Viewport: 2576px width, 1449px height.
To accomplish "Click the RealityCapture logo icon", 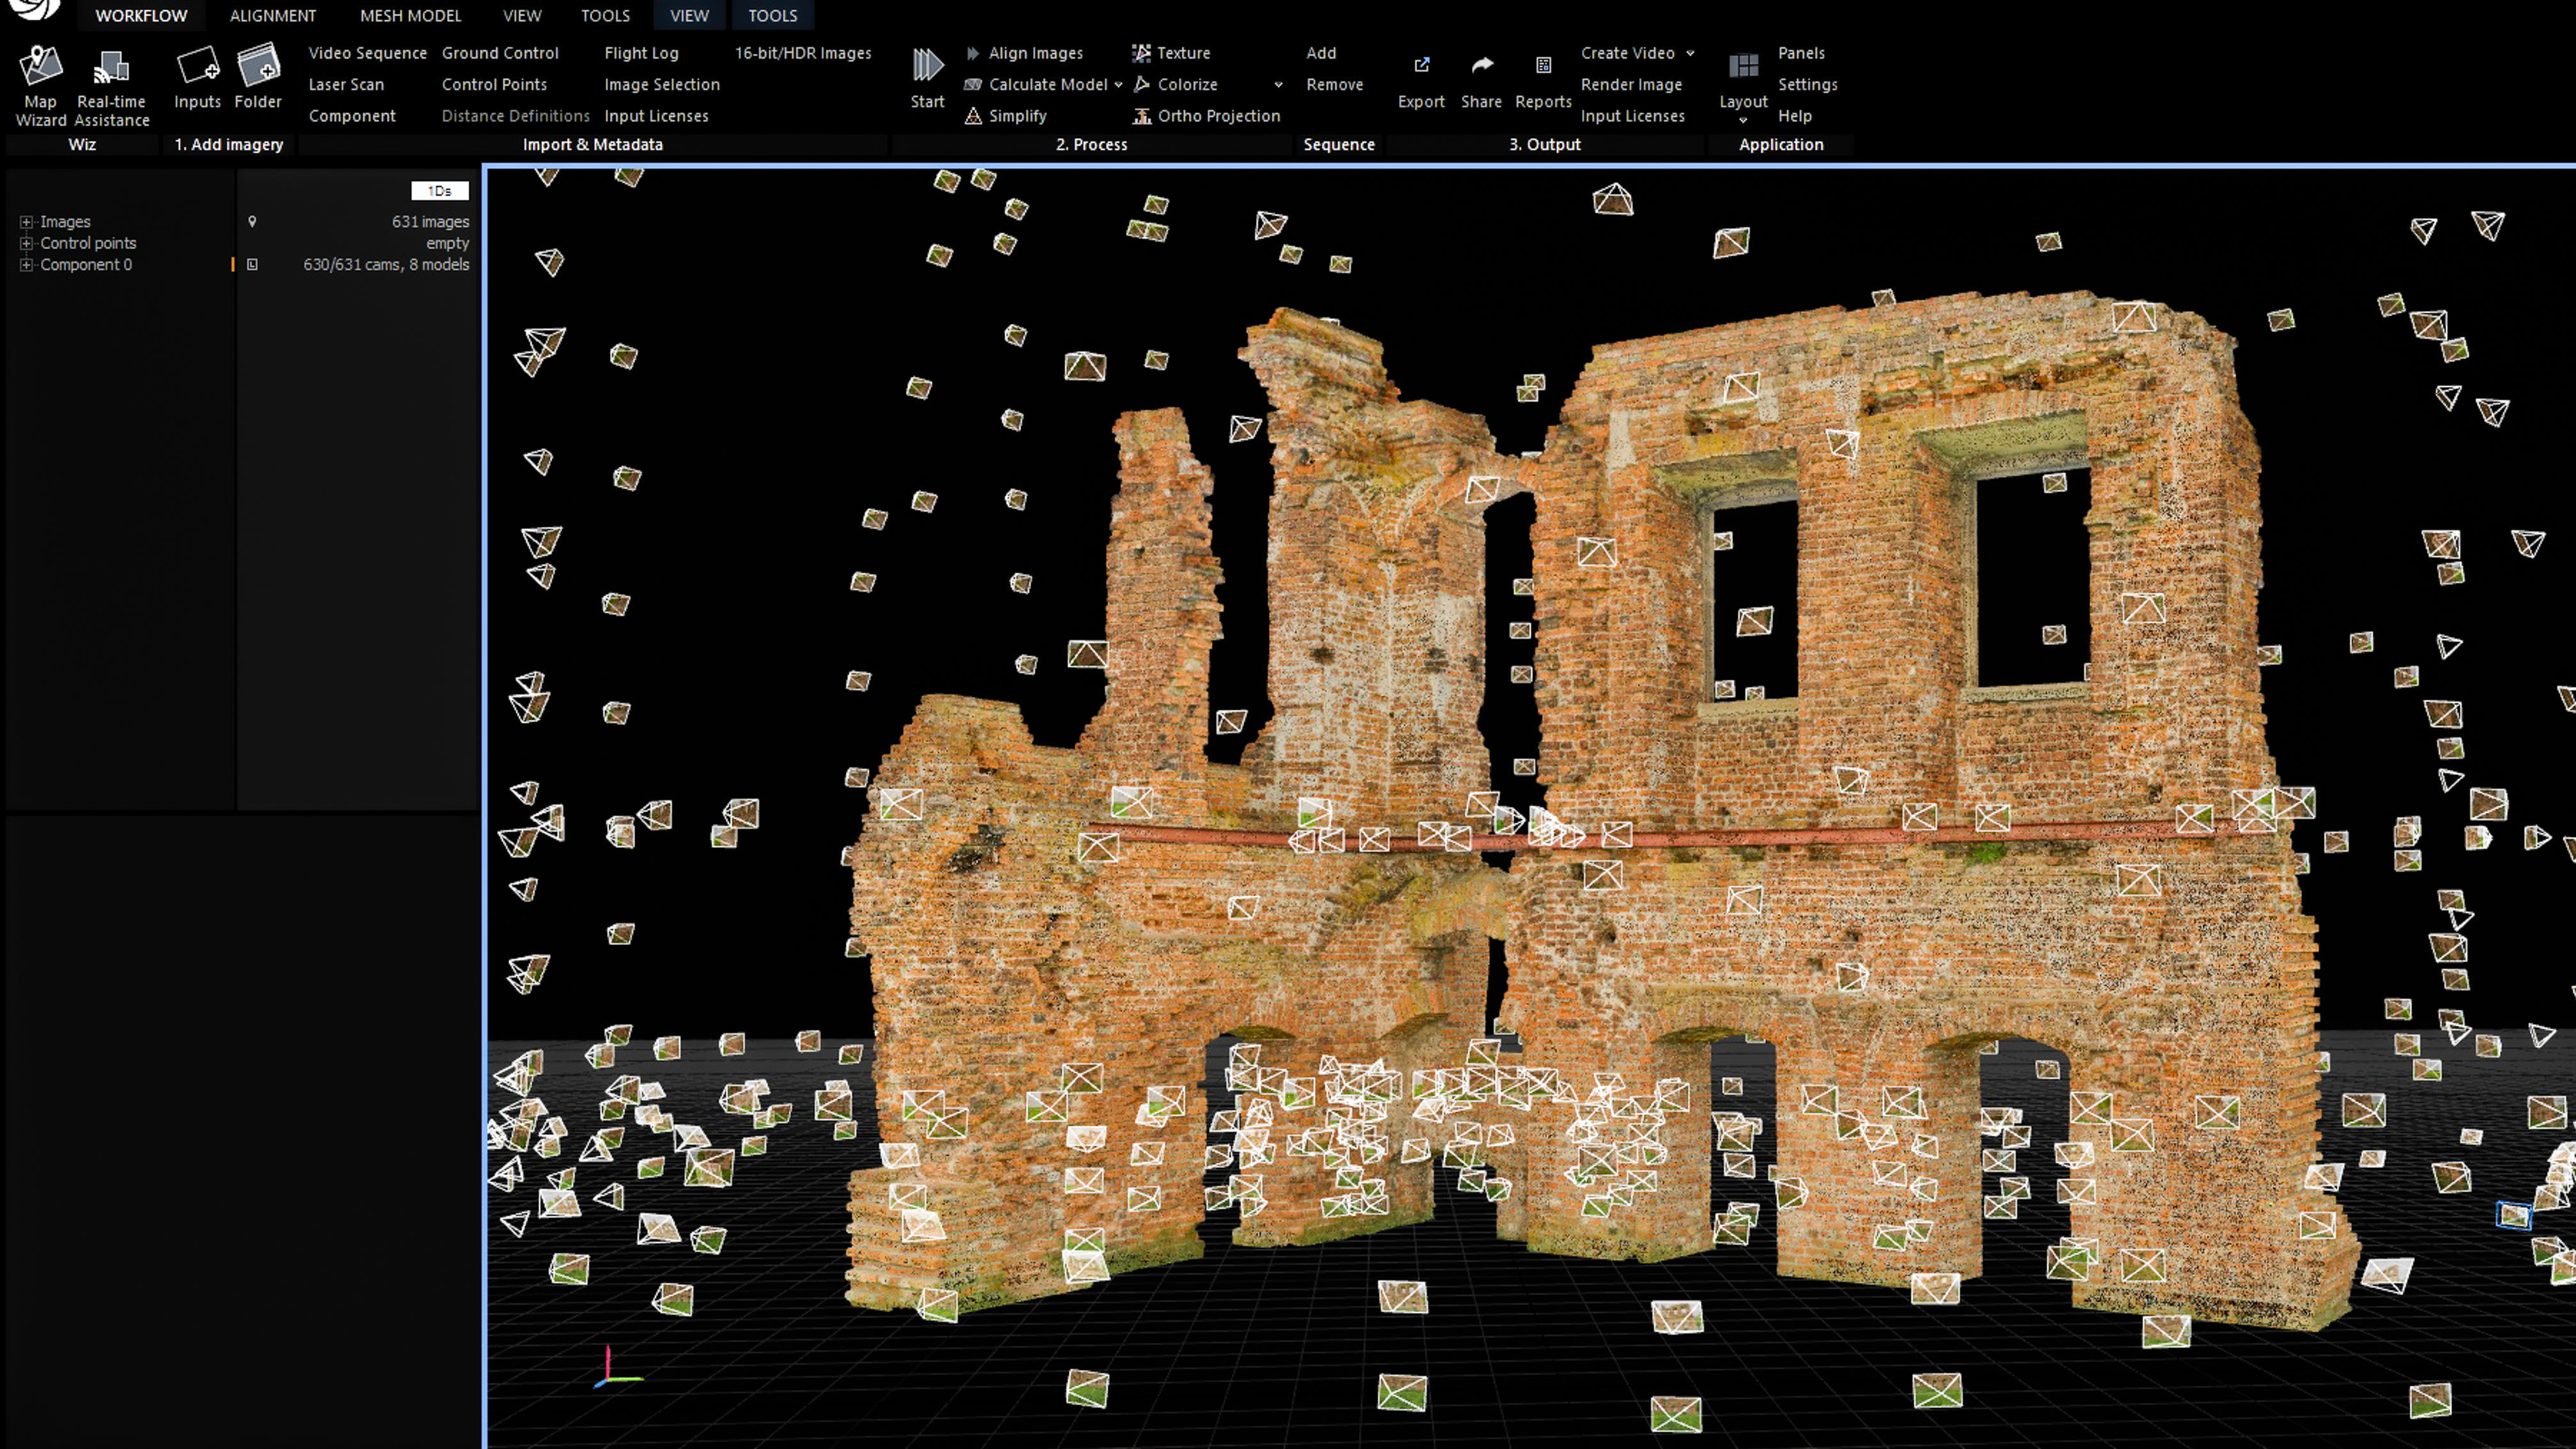I will coord(36,8).
